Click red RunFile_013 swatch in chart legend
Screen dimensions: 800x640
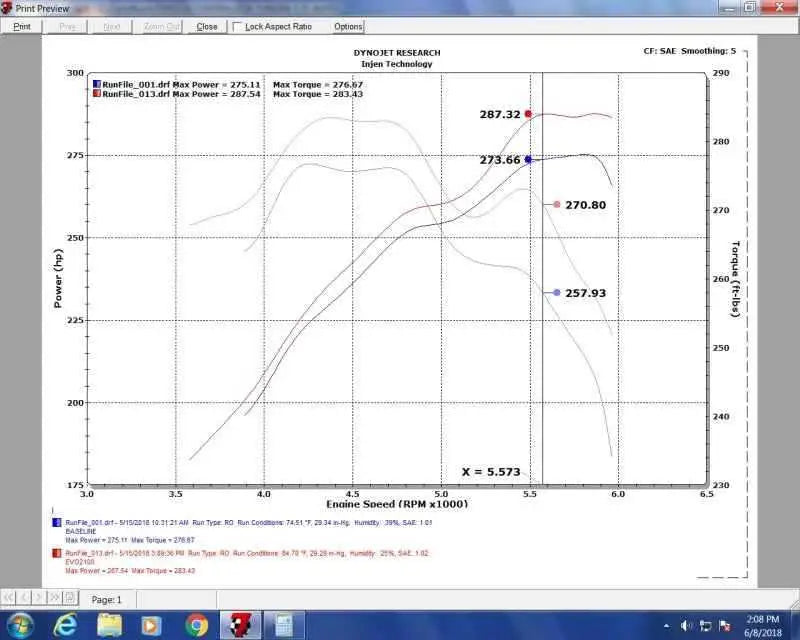coord(96,95)
